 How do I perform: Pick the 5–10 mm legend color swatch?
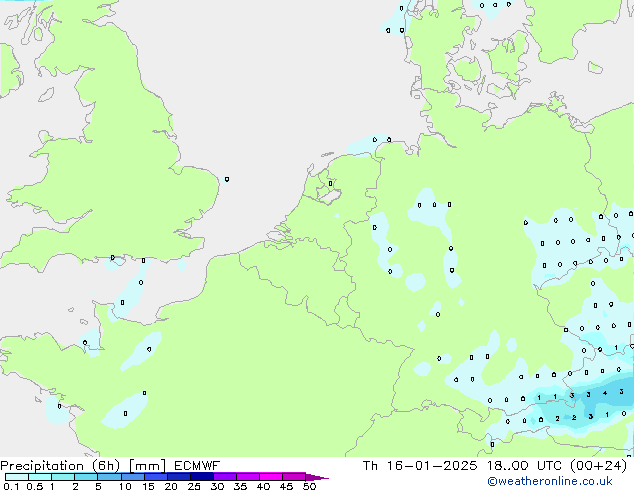click(109, 477)
